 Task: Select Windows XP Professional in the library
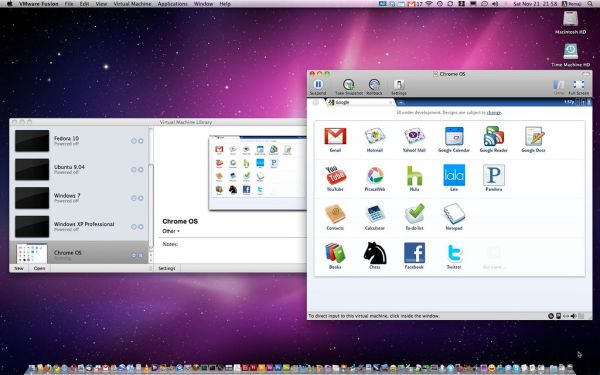pos(79,226)
